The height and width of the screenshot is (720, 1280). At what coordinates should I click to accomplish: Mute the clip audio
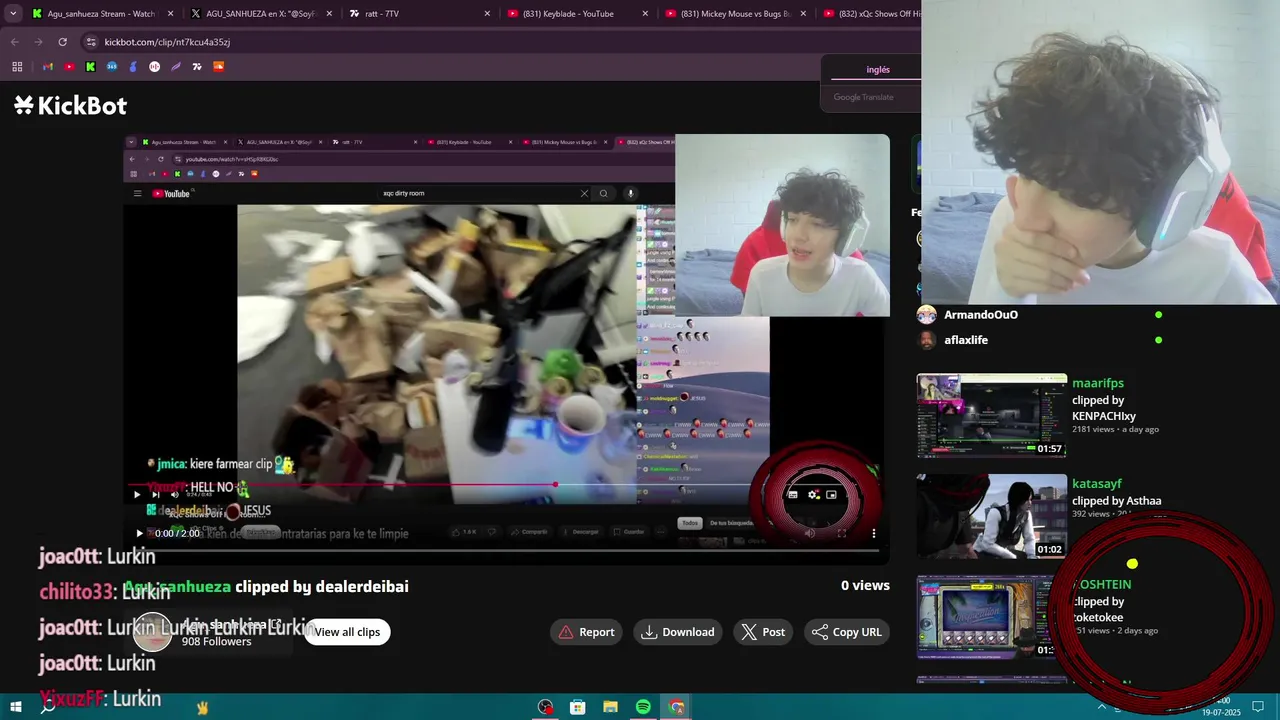pyautogui.click(x=810, y=533)
